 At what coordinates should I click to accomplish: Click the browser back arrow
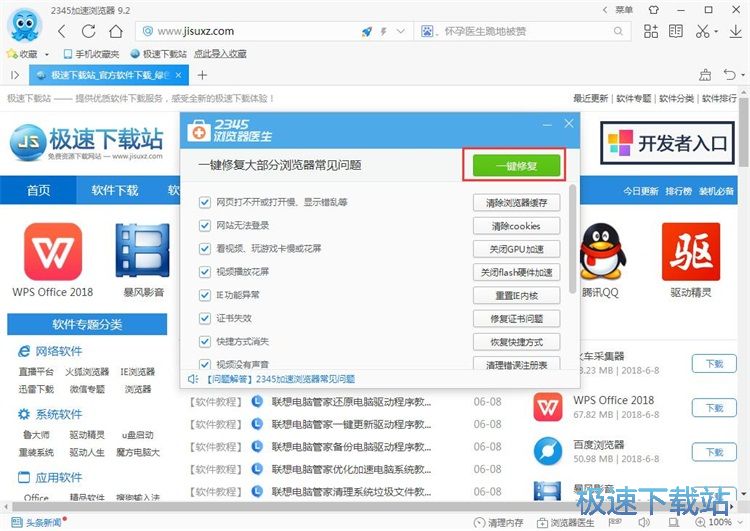[62, 32]
